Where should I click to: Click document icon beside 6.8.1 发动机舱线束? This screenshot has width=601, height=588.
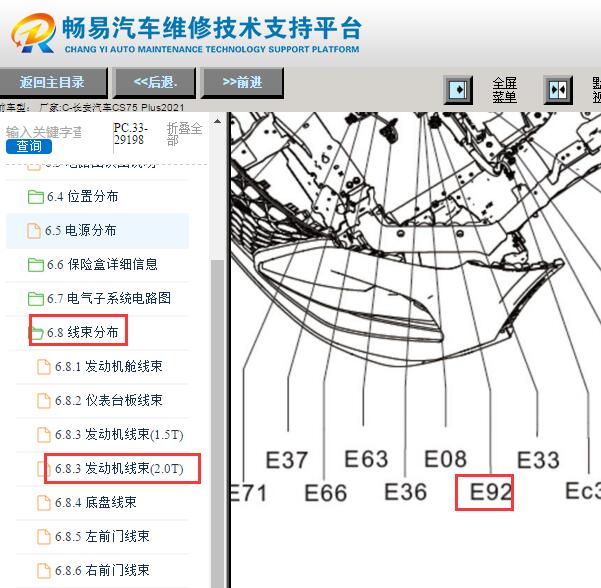[x=43, y=367]
